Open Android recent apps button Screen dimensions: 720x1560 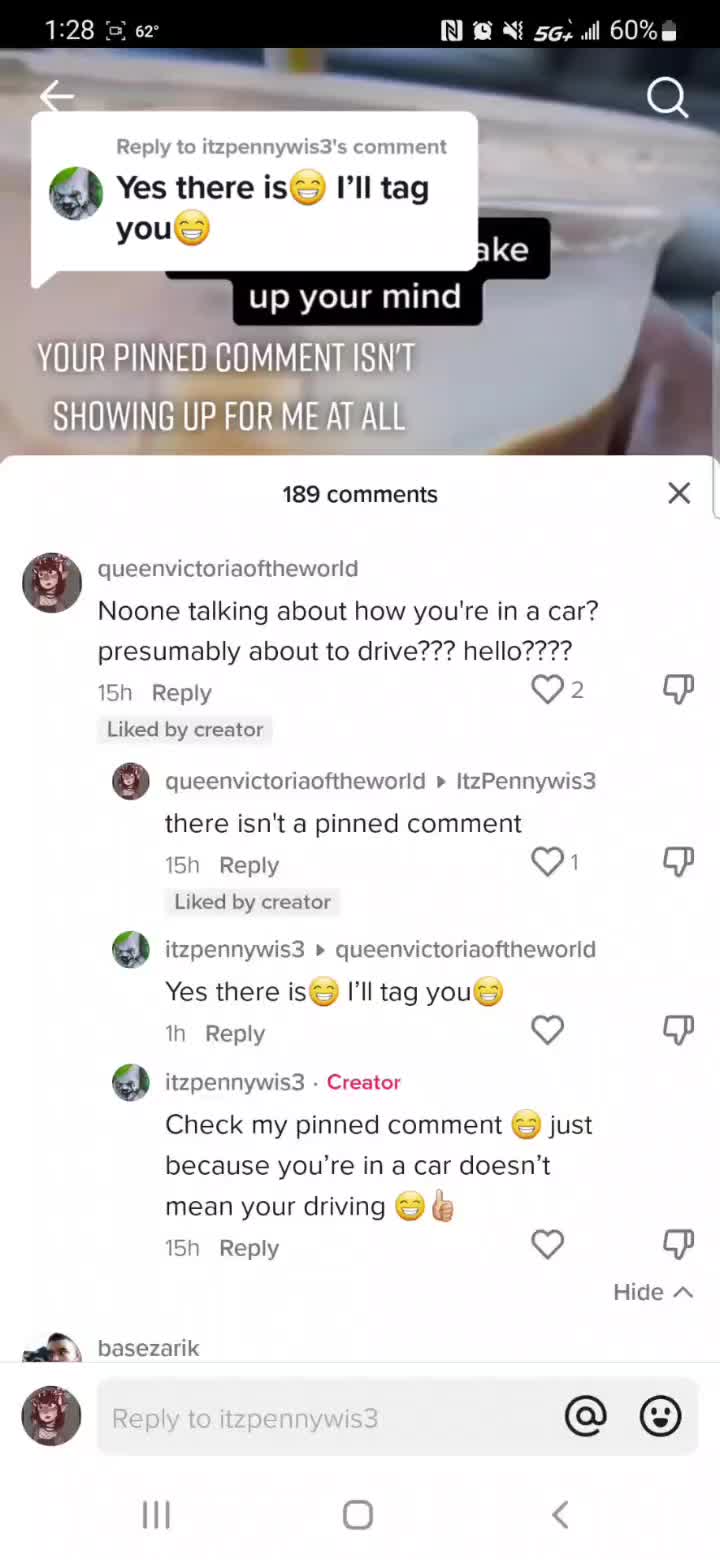tap(156, 1515)
